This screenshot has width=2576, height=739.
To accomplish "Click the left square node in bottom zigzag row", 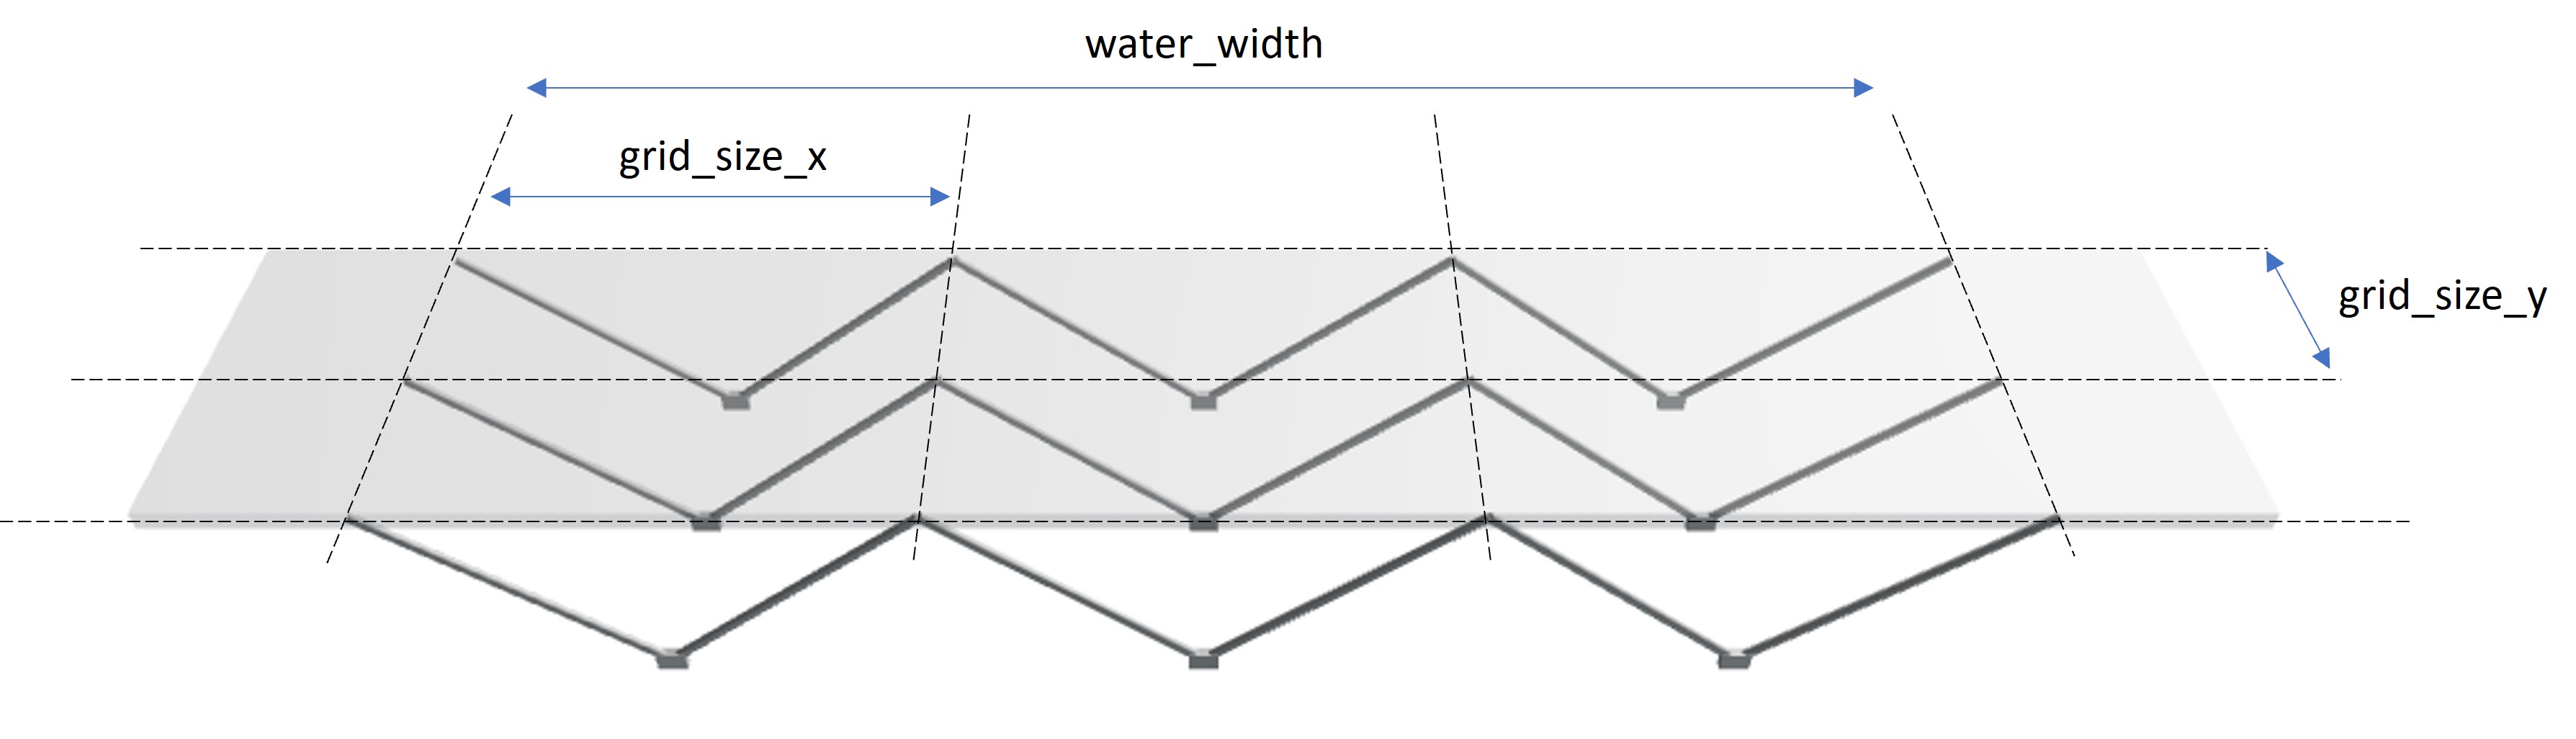I will 672,660.
